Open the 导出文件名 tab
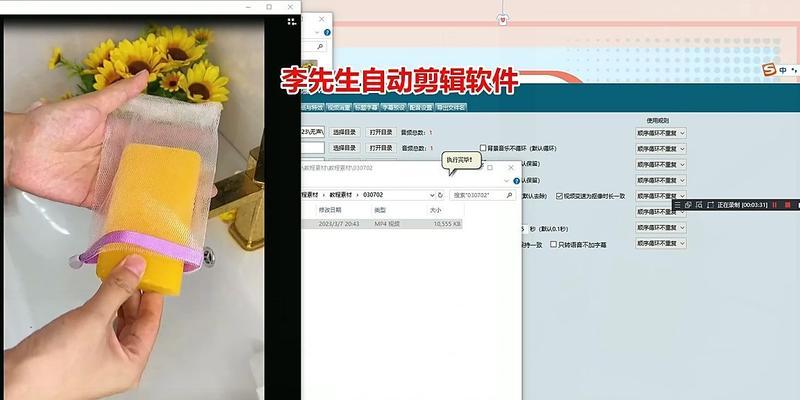800x400 pixels. (x=451, y=107)
